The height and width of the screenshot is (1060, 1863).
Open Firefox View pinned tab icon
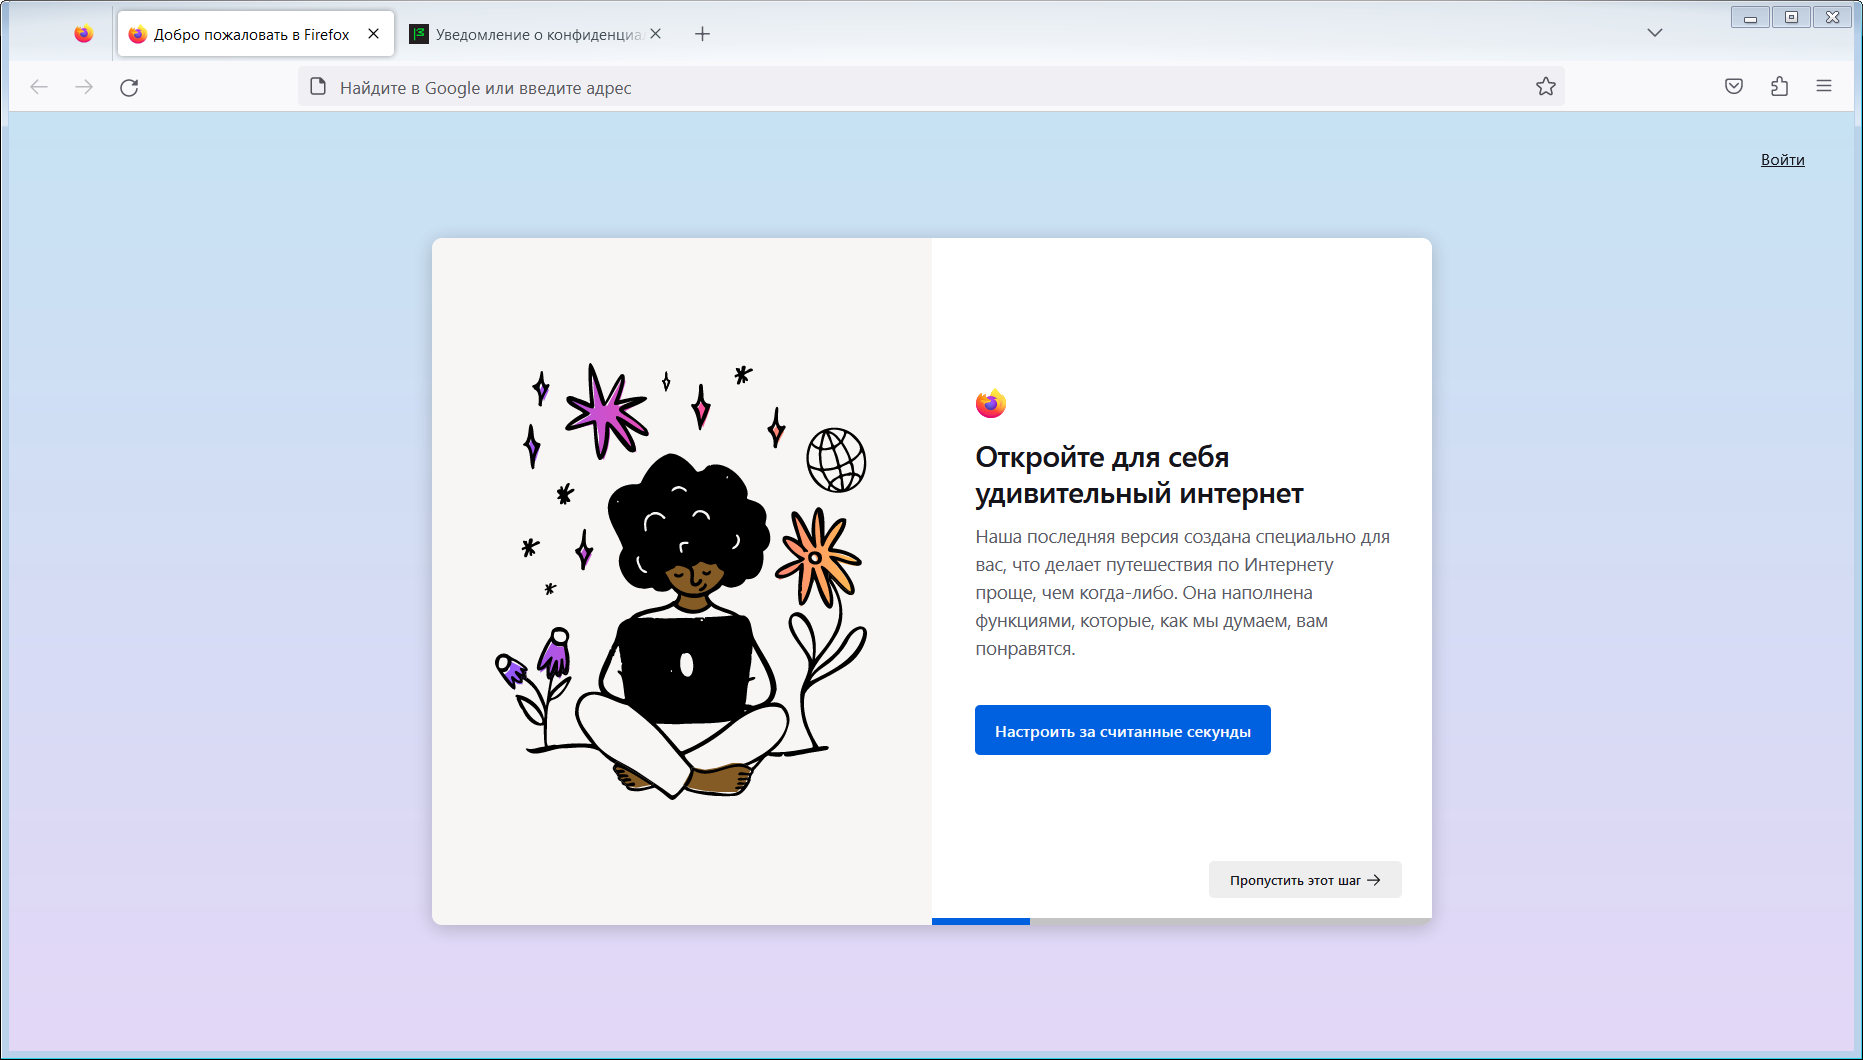click(84, 34)
